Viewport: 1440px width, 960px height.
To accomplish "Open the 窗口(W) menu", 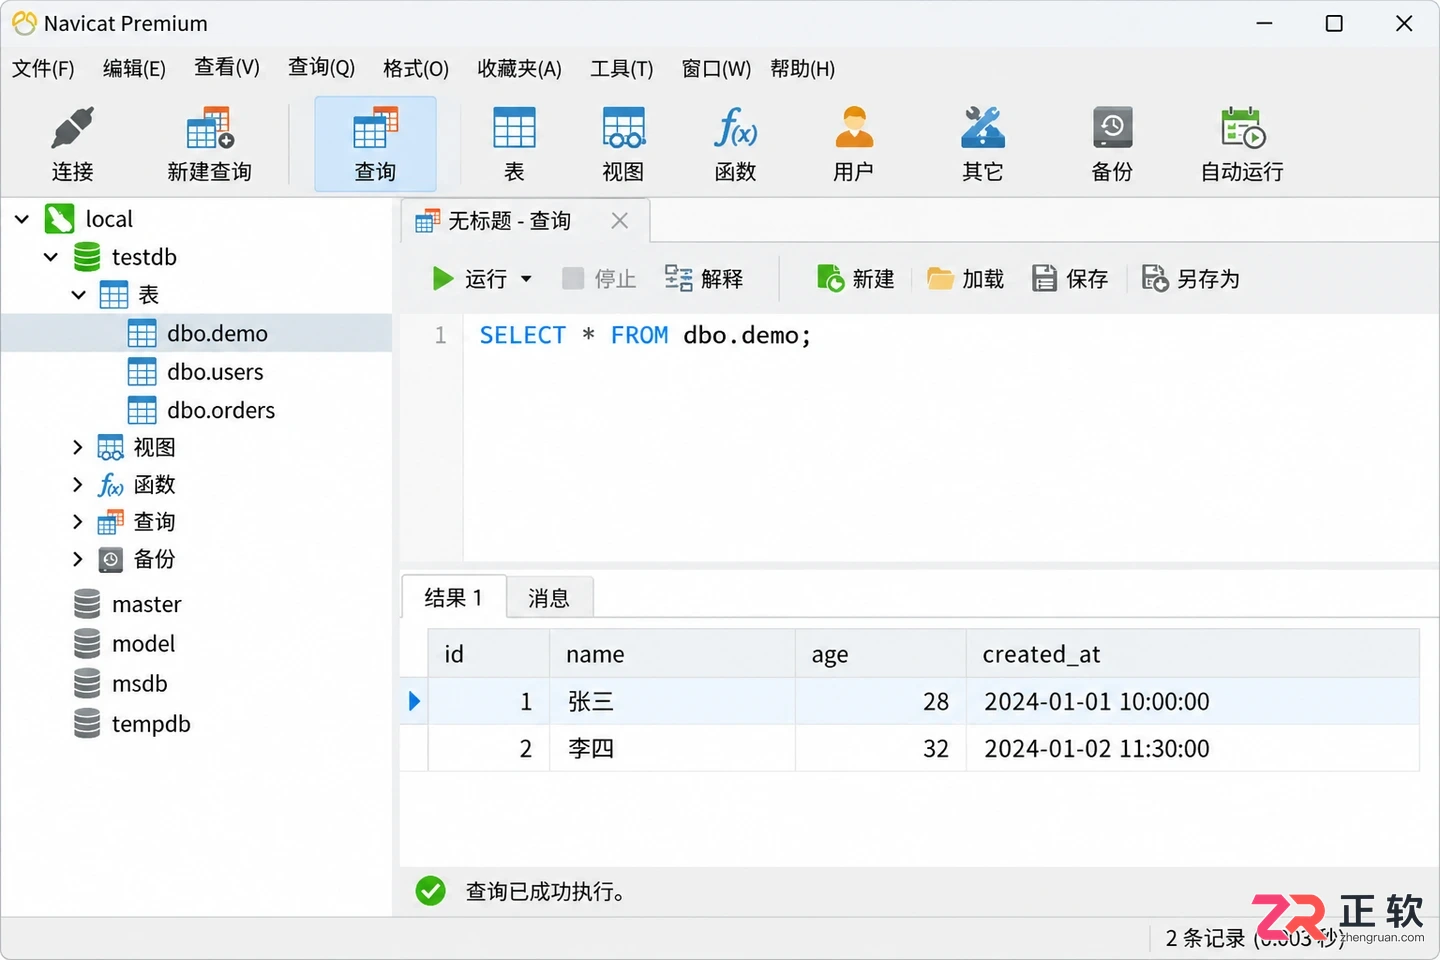I will tap(716, 68).
